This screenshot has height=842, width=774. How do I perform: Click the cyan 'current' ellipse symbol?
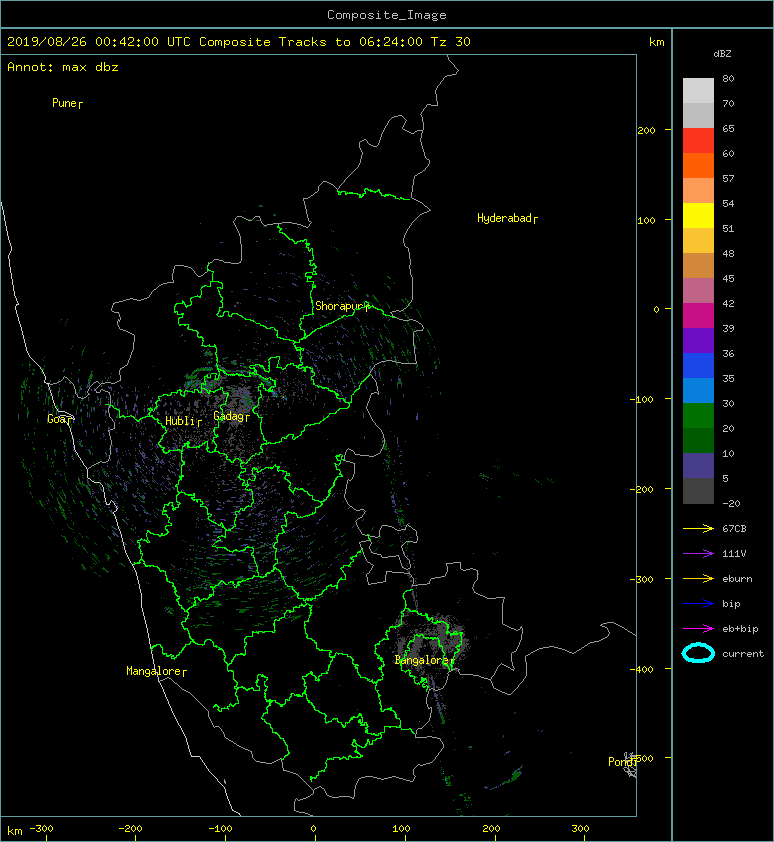pyautogui.click(x=698, y=653)
